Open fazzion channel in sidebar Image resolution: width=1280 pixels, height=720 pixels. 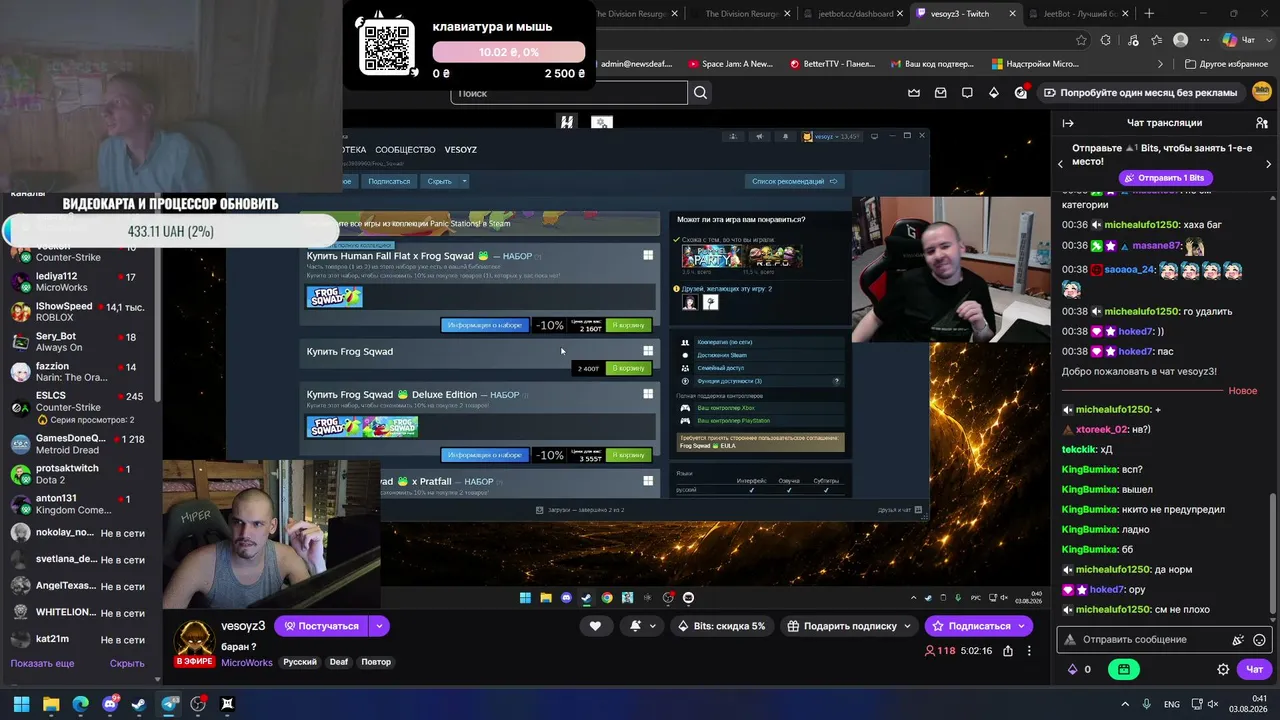click(x=80, y=372)
